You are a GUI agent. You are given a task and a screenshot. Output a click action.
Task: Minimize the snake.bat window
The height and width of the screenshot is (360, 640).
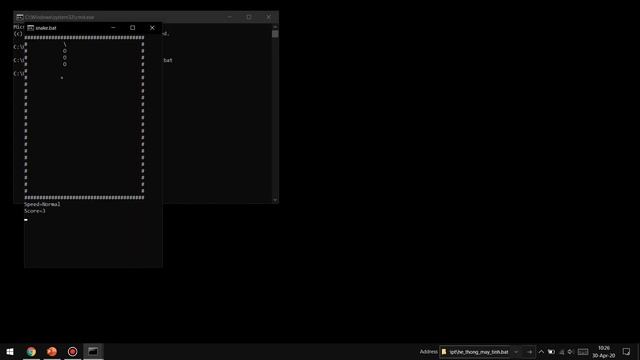[x=113, y=28]
